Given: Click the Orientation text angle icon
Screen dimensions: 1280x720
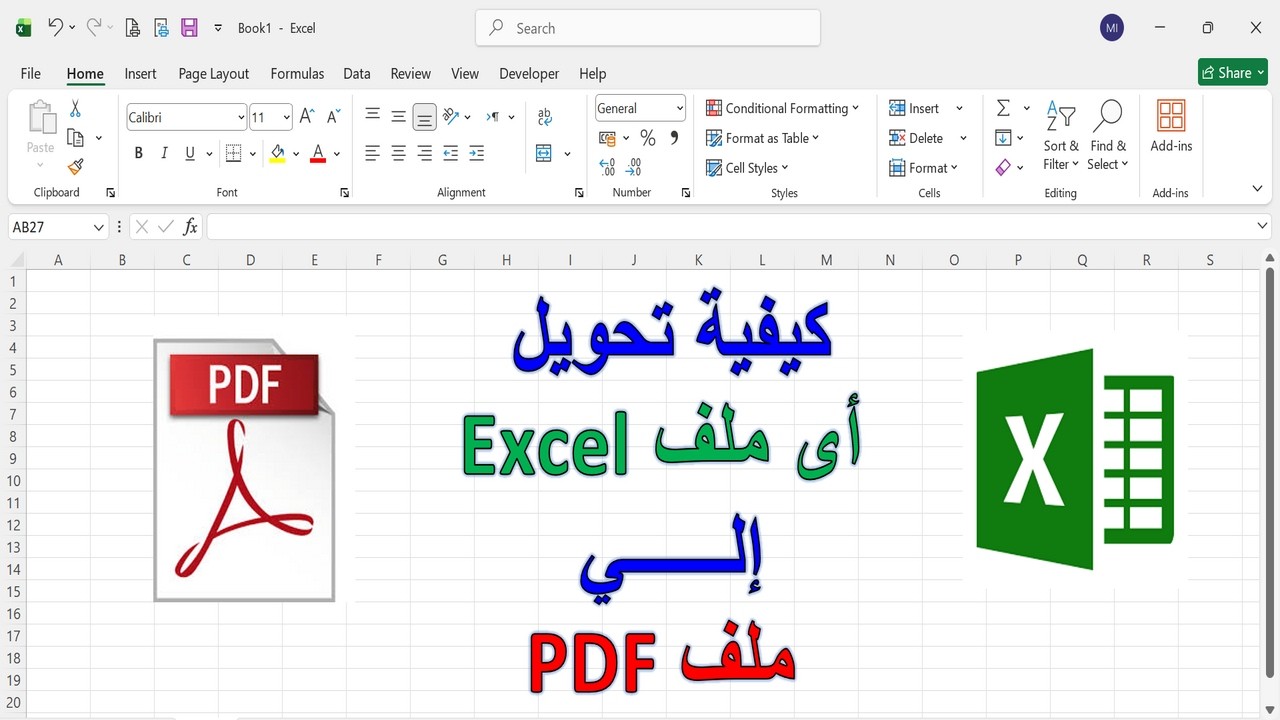Looking at the screenshot, I should [x=450, y=117].
